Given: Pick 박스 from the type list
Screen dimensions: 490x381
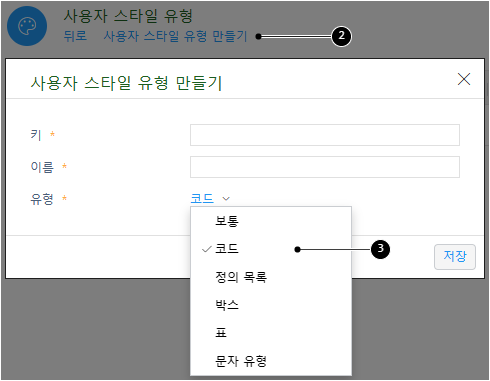Looking at the screenshot, I should click(271, 305).
